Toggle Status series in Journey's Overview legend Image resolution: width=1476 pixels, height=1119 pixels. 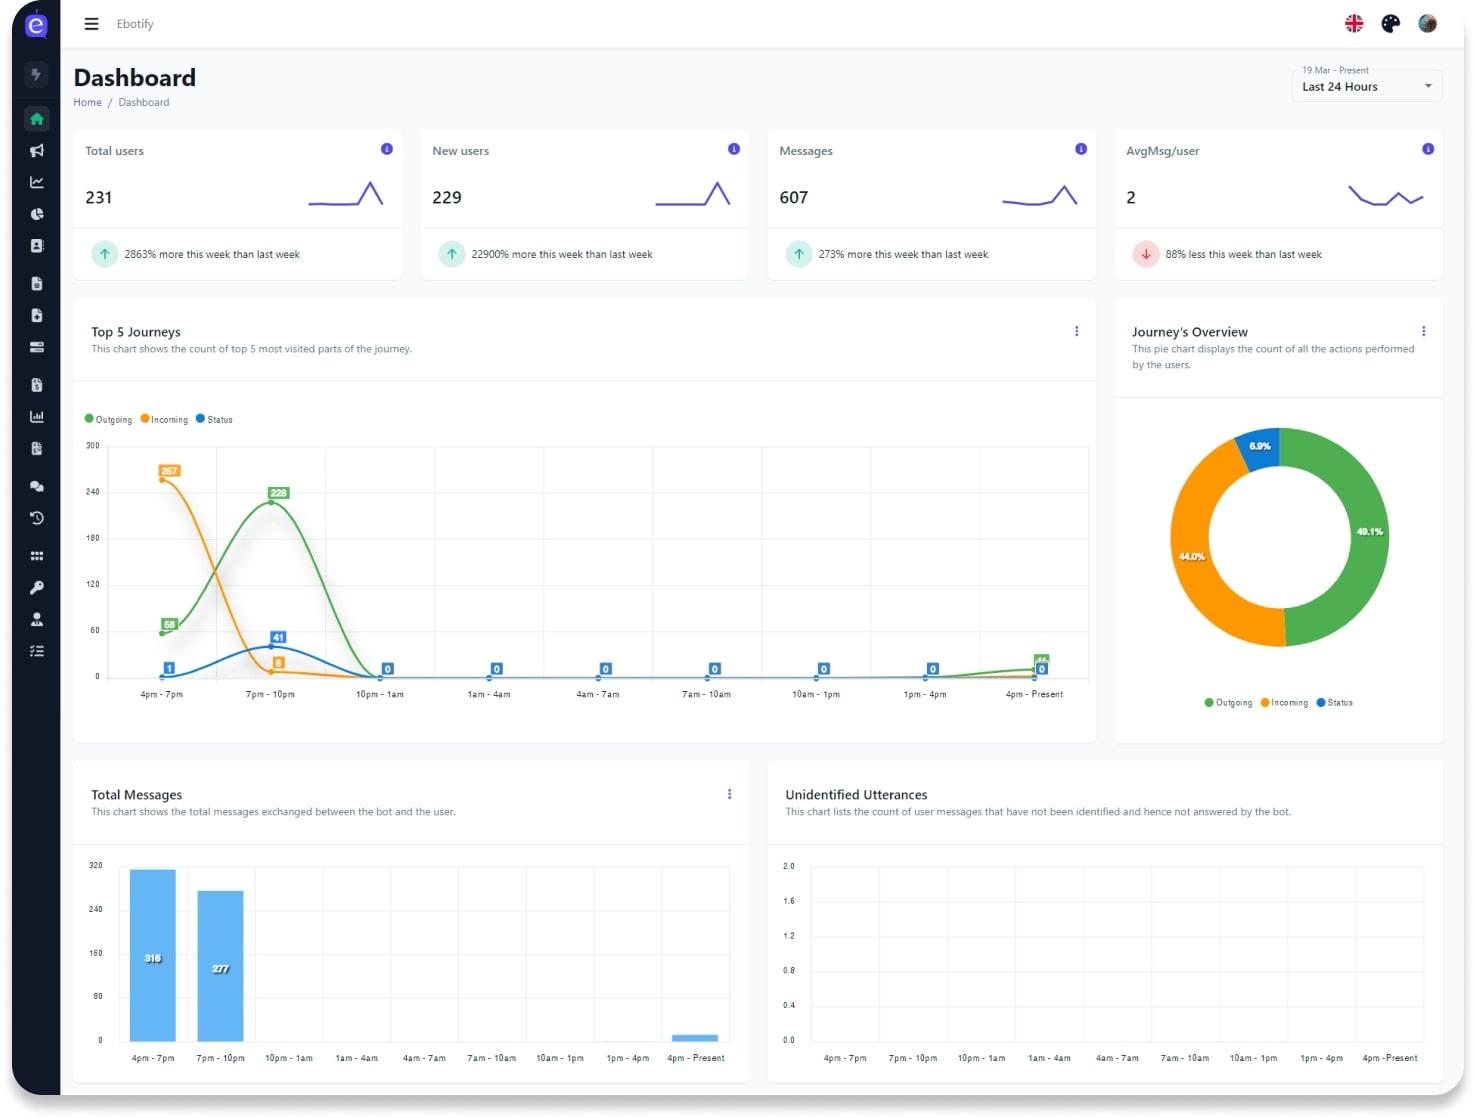coord(1335,702)
